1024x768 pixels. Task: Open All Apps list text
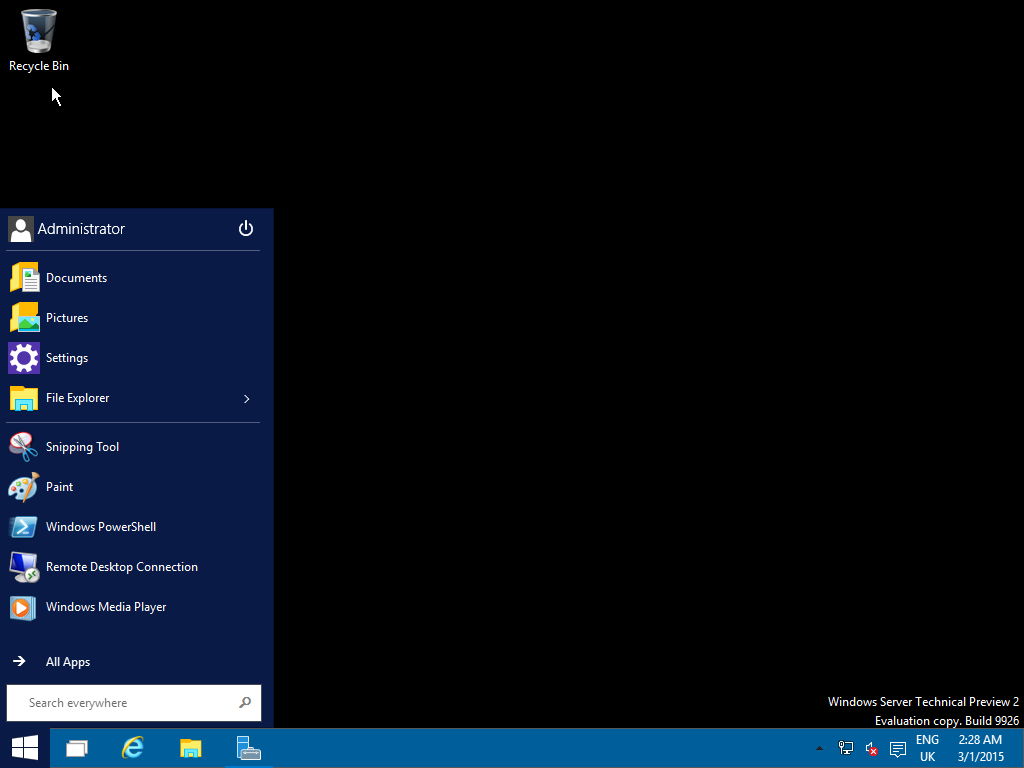coord(68,662)
